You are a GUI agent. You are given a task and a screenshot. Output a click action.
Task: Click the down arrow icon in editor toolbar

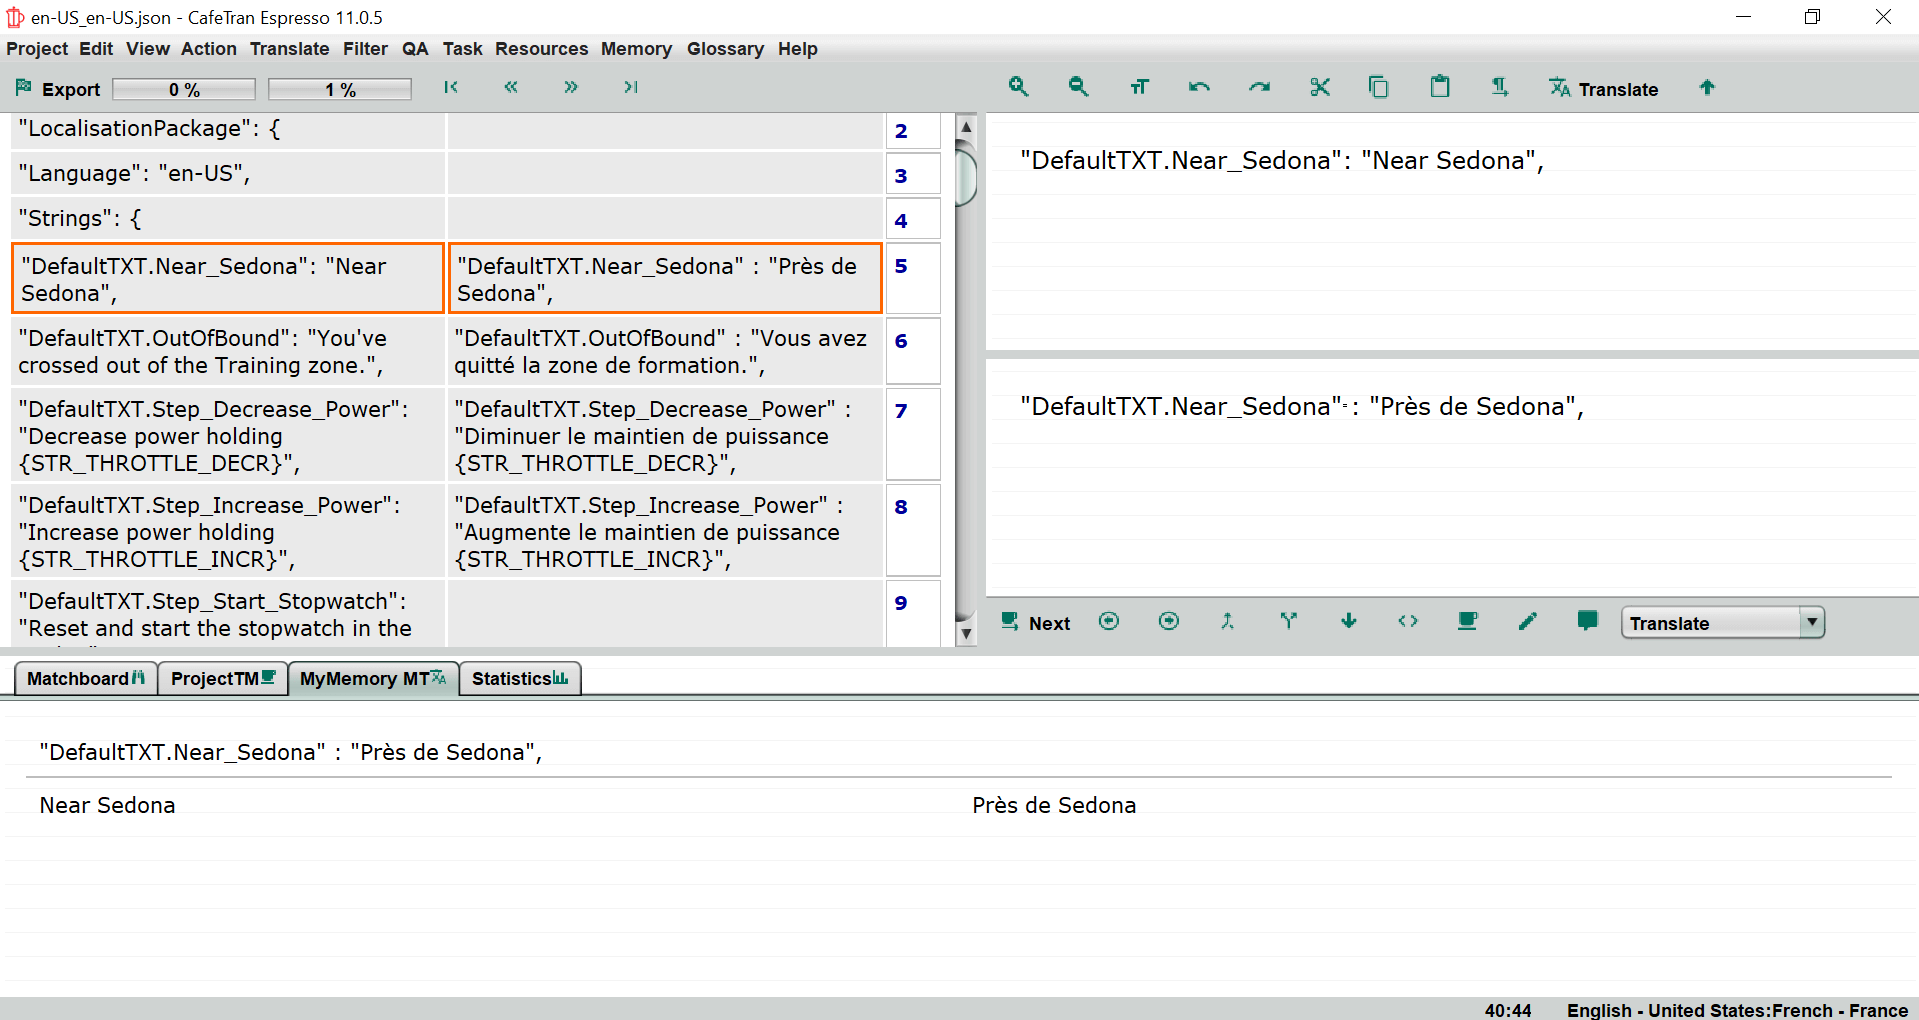point(1349,621)
